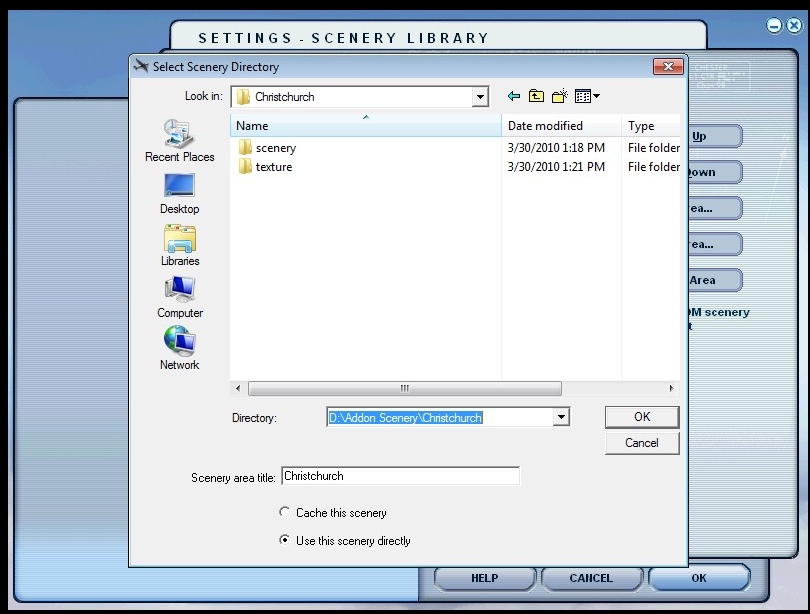Select the scenery folder

pos(275,148)
